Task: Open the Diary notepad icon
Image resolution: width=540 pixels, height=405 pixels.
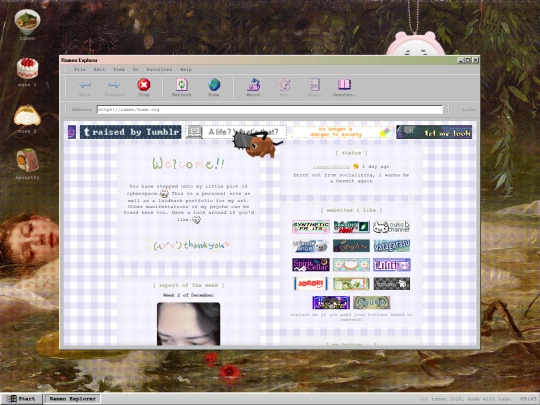Action: [314, 85]
